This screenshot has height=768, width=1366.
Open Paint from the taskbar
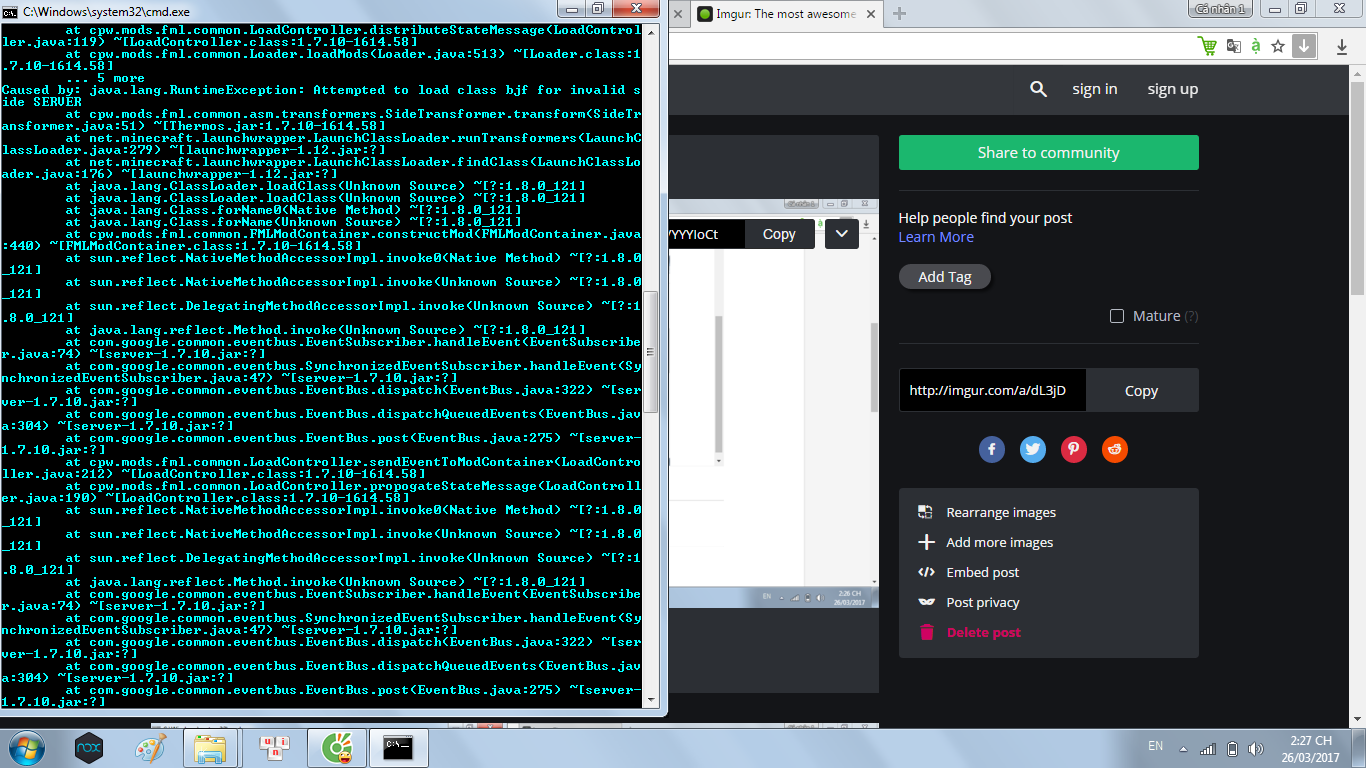pos(150,747)
